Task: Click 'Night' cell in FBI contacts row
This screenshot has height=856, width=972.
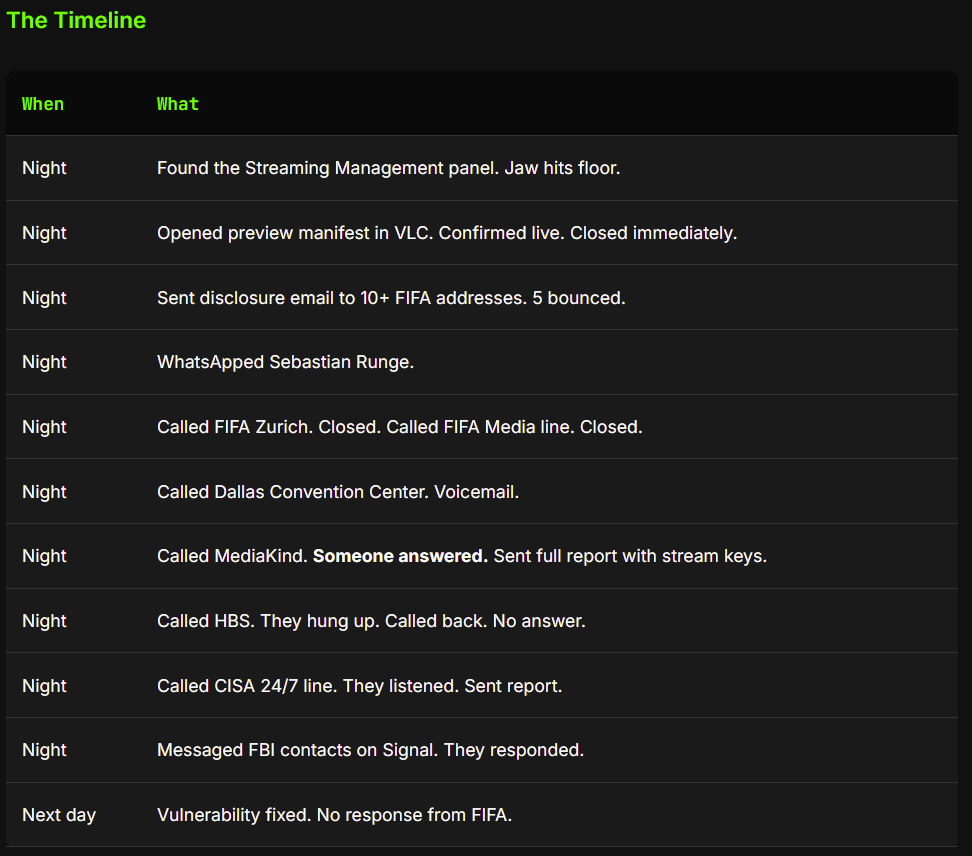Action: point(44,750)
